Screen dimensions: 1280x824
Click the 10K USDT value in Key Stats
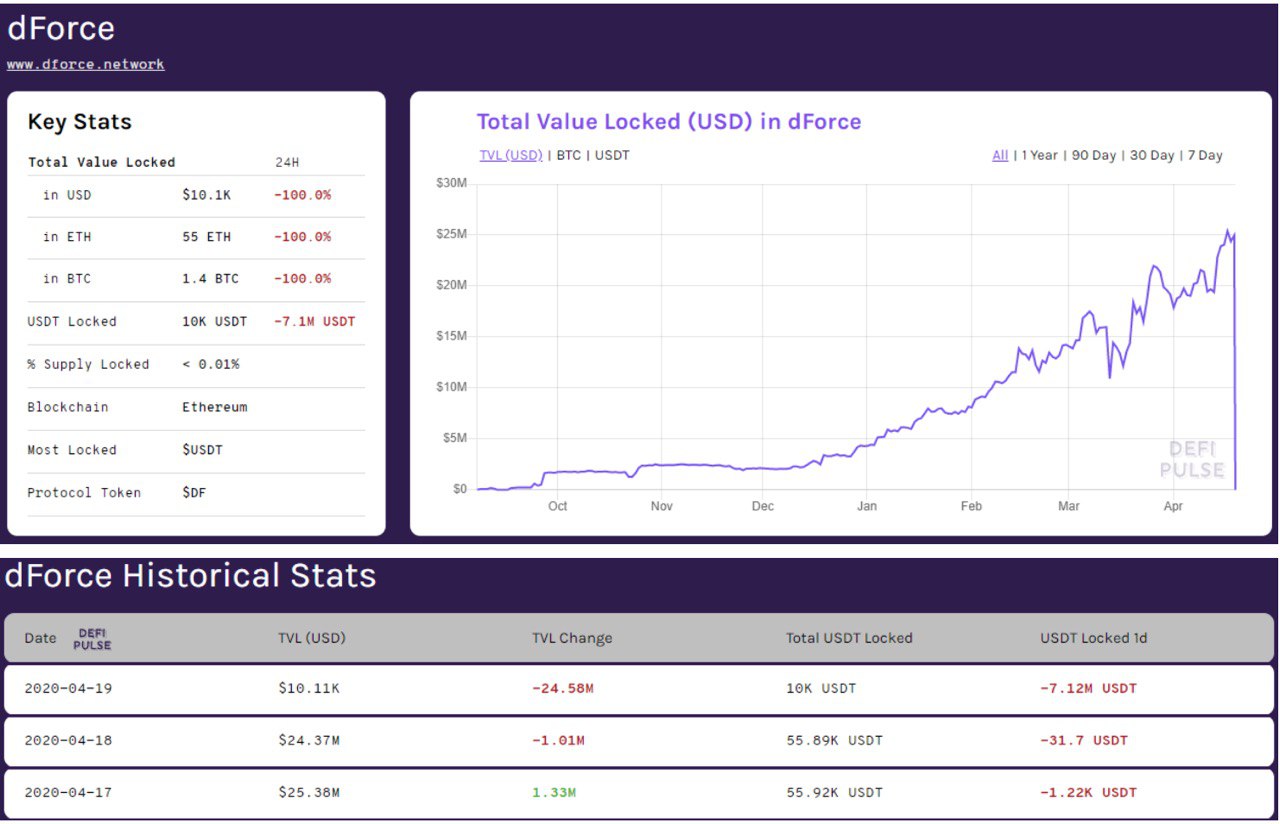tap(214, 322)
